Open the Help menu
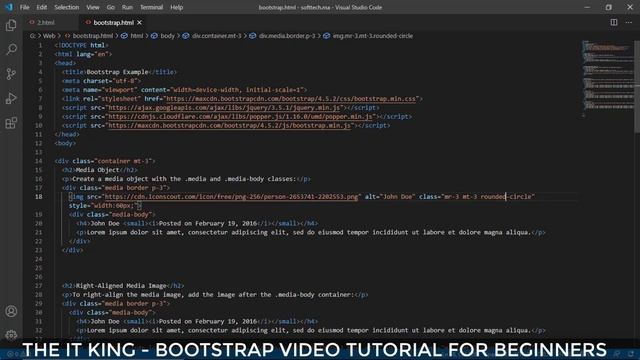640x360 pixels. point(176,7)
